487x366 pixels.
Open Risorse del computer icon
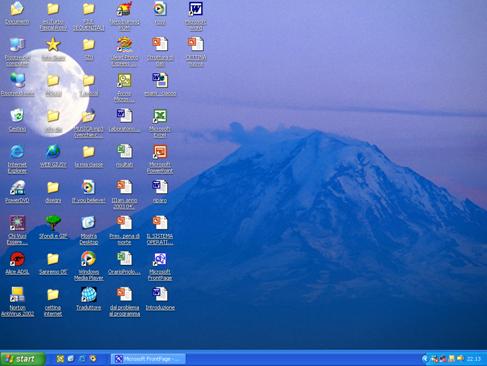(17, 45)
